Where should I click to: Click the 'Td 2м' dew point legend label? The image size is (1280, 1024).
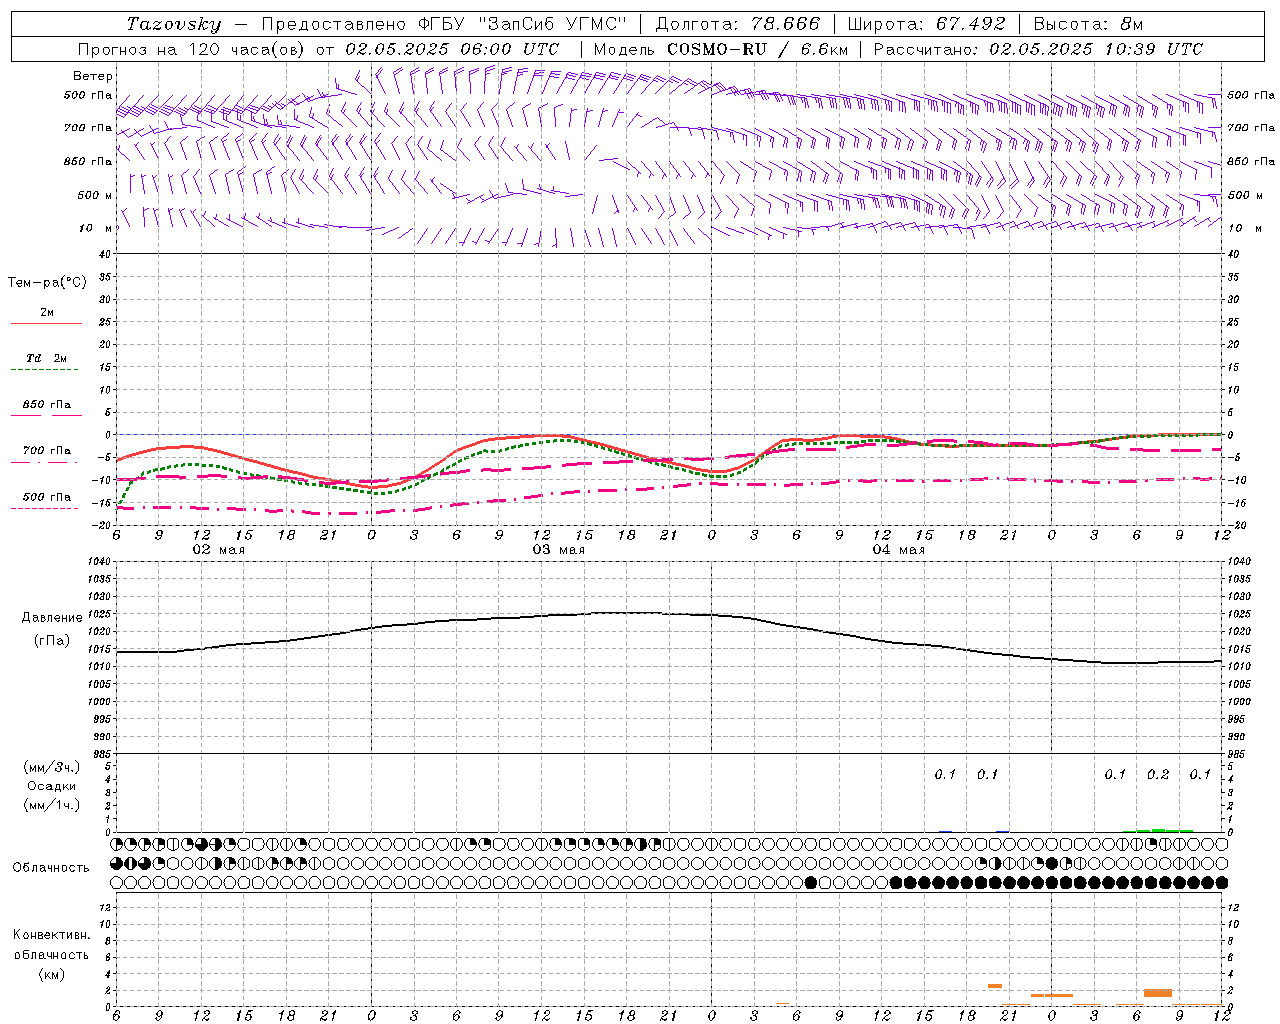click(x=47, y=358)
